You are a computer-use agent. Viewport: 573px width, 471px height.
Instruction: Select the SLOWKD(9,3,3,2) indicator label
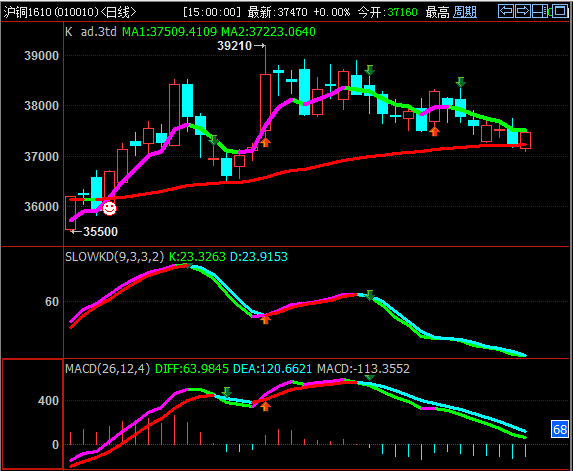tap(114, 257)
